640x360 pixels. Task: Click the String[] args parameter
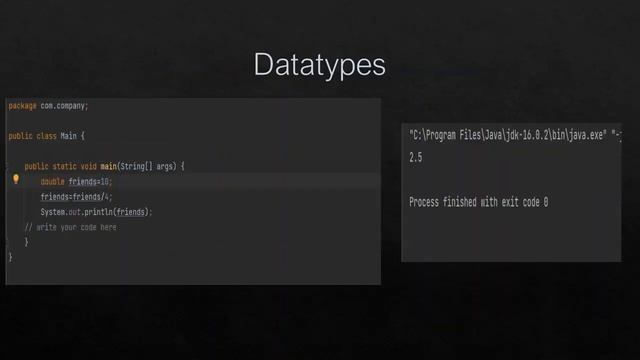[x=148, y=166]
